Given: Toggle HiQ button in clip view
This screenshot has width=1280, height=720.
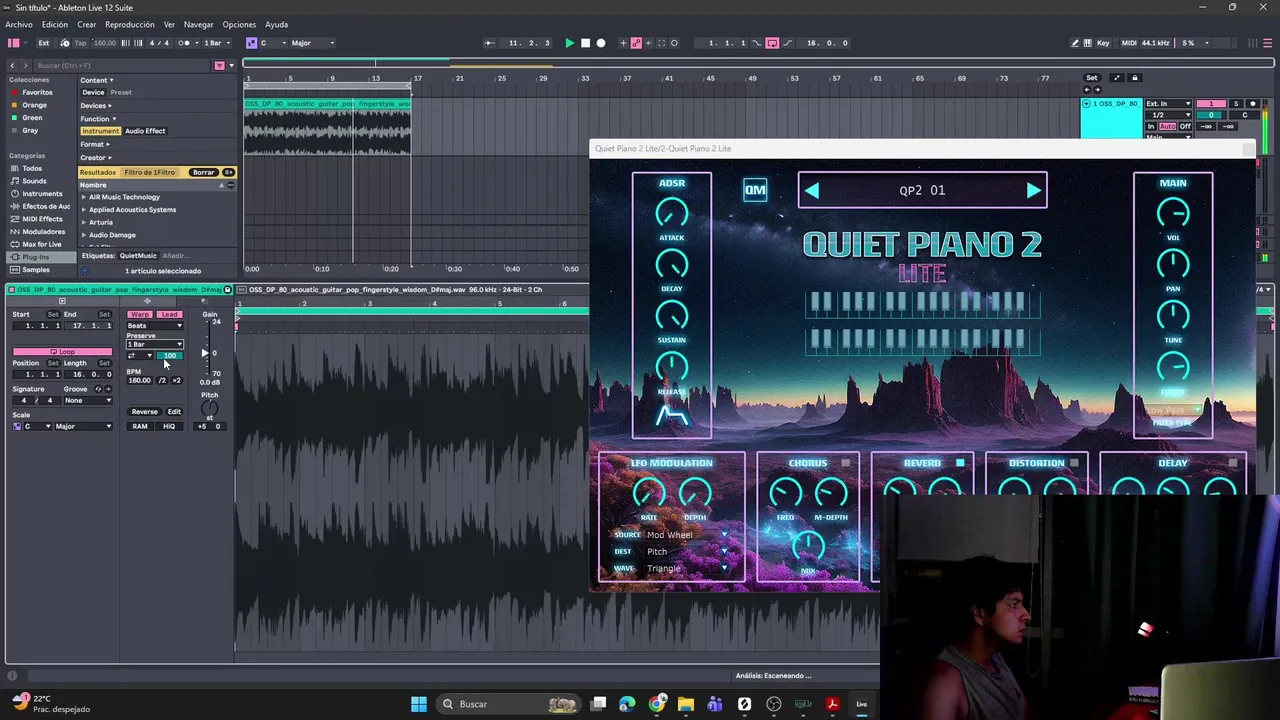Looking at the screenshot, I should point(169,426).
